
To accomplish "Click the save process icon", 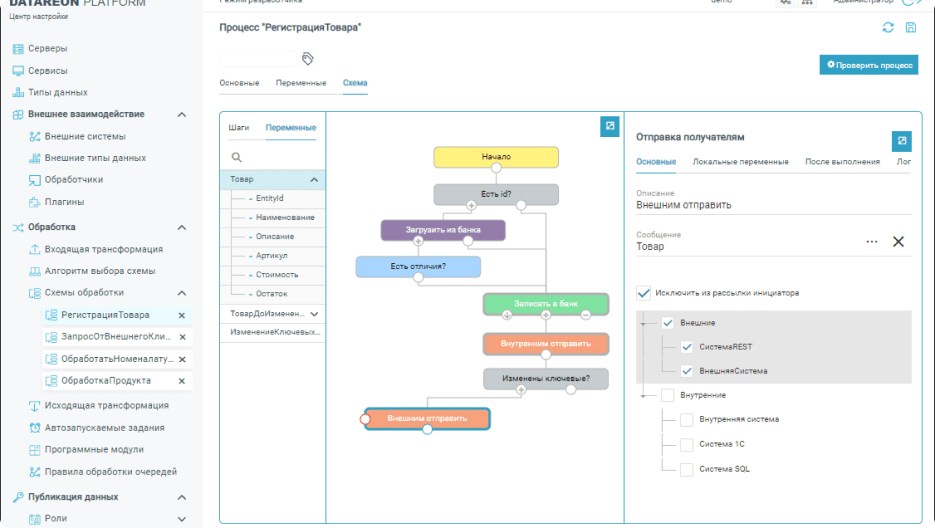I will tap(911, 27).
